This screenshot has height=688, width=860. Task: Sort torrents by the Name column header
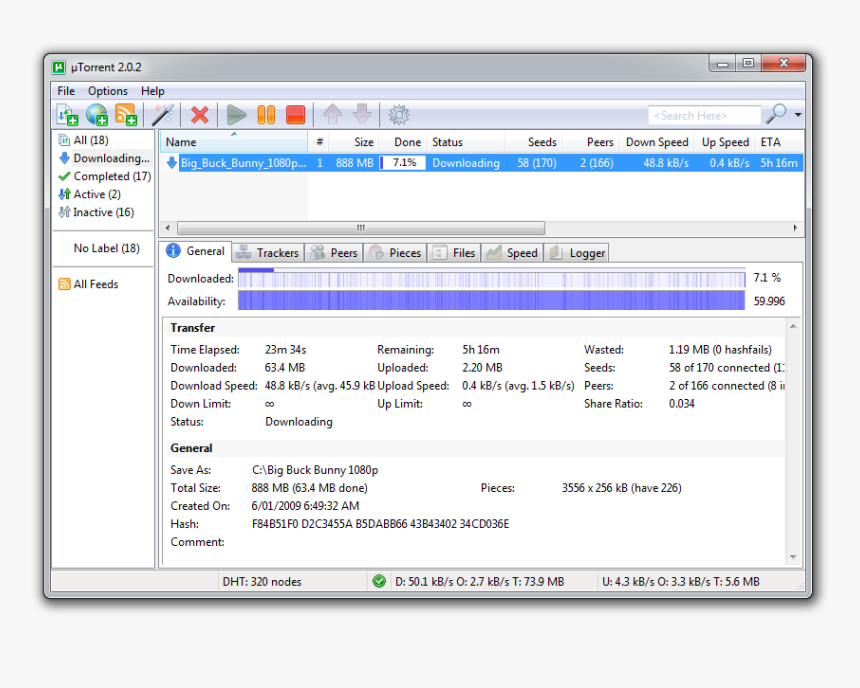coord(234,142)
